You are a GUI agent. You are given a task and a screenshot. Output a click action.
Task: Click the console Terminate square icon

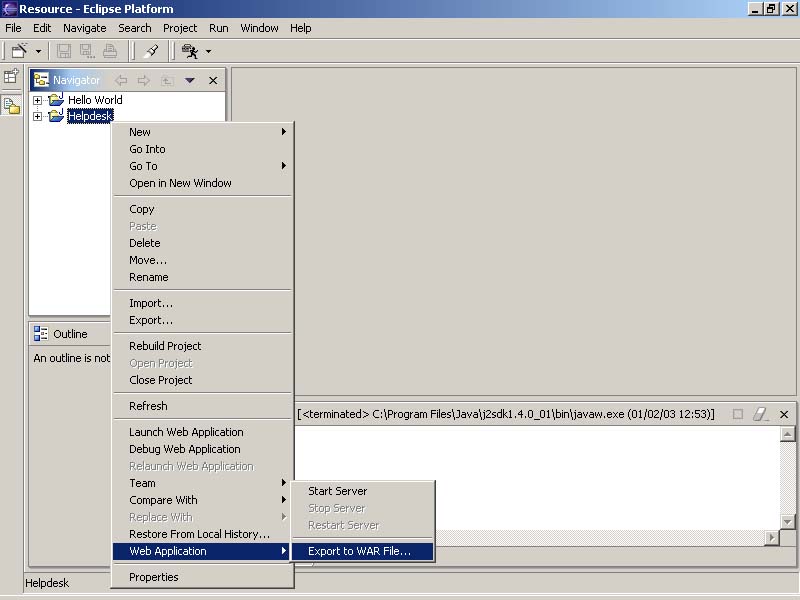(x=738, y=414)
